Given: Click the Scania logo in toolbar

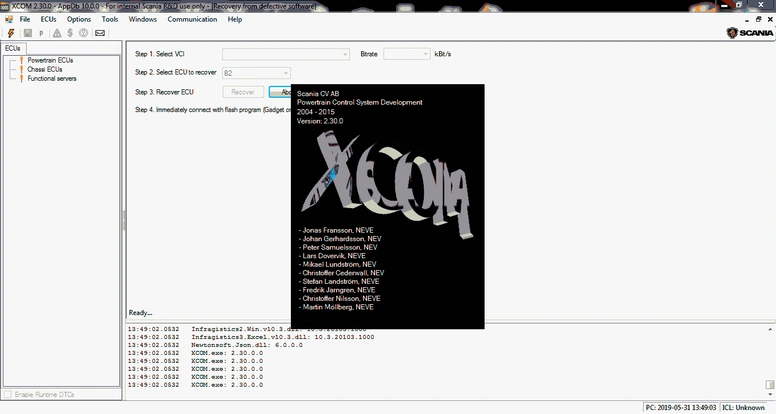Looking at the screenshot, I should [749, 33].
